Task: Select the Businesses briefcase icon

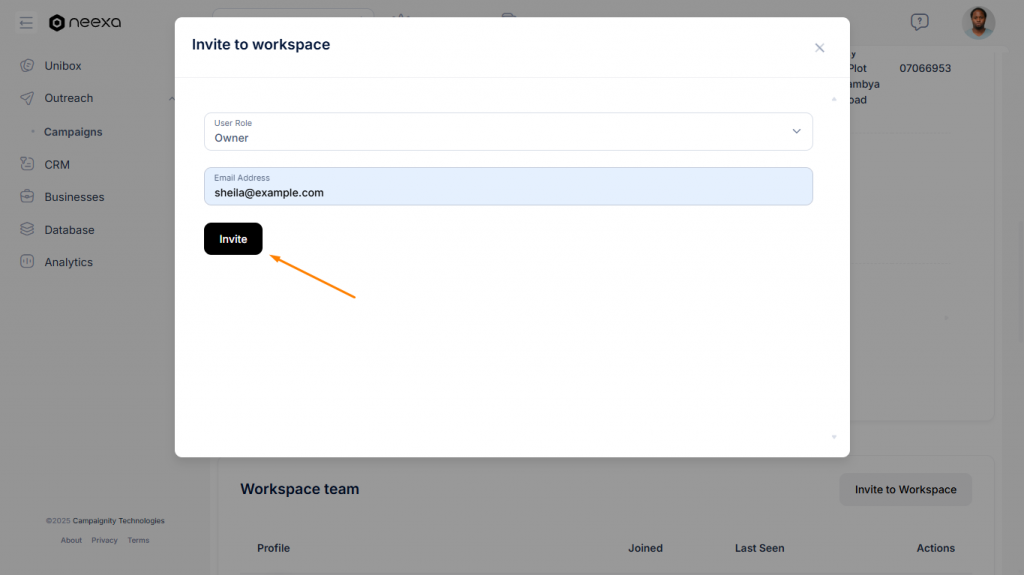Action: (x=27, y=197)
